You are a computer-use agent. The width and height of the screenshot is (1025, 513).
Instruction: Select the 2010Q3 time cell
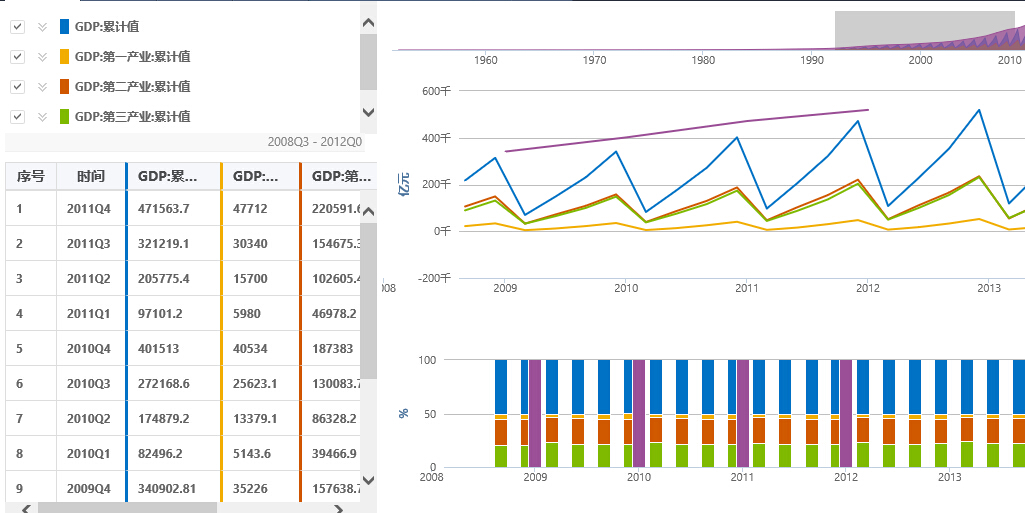[90, 384]
